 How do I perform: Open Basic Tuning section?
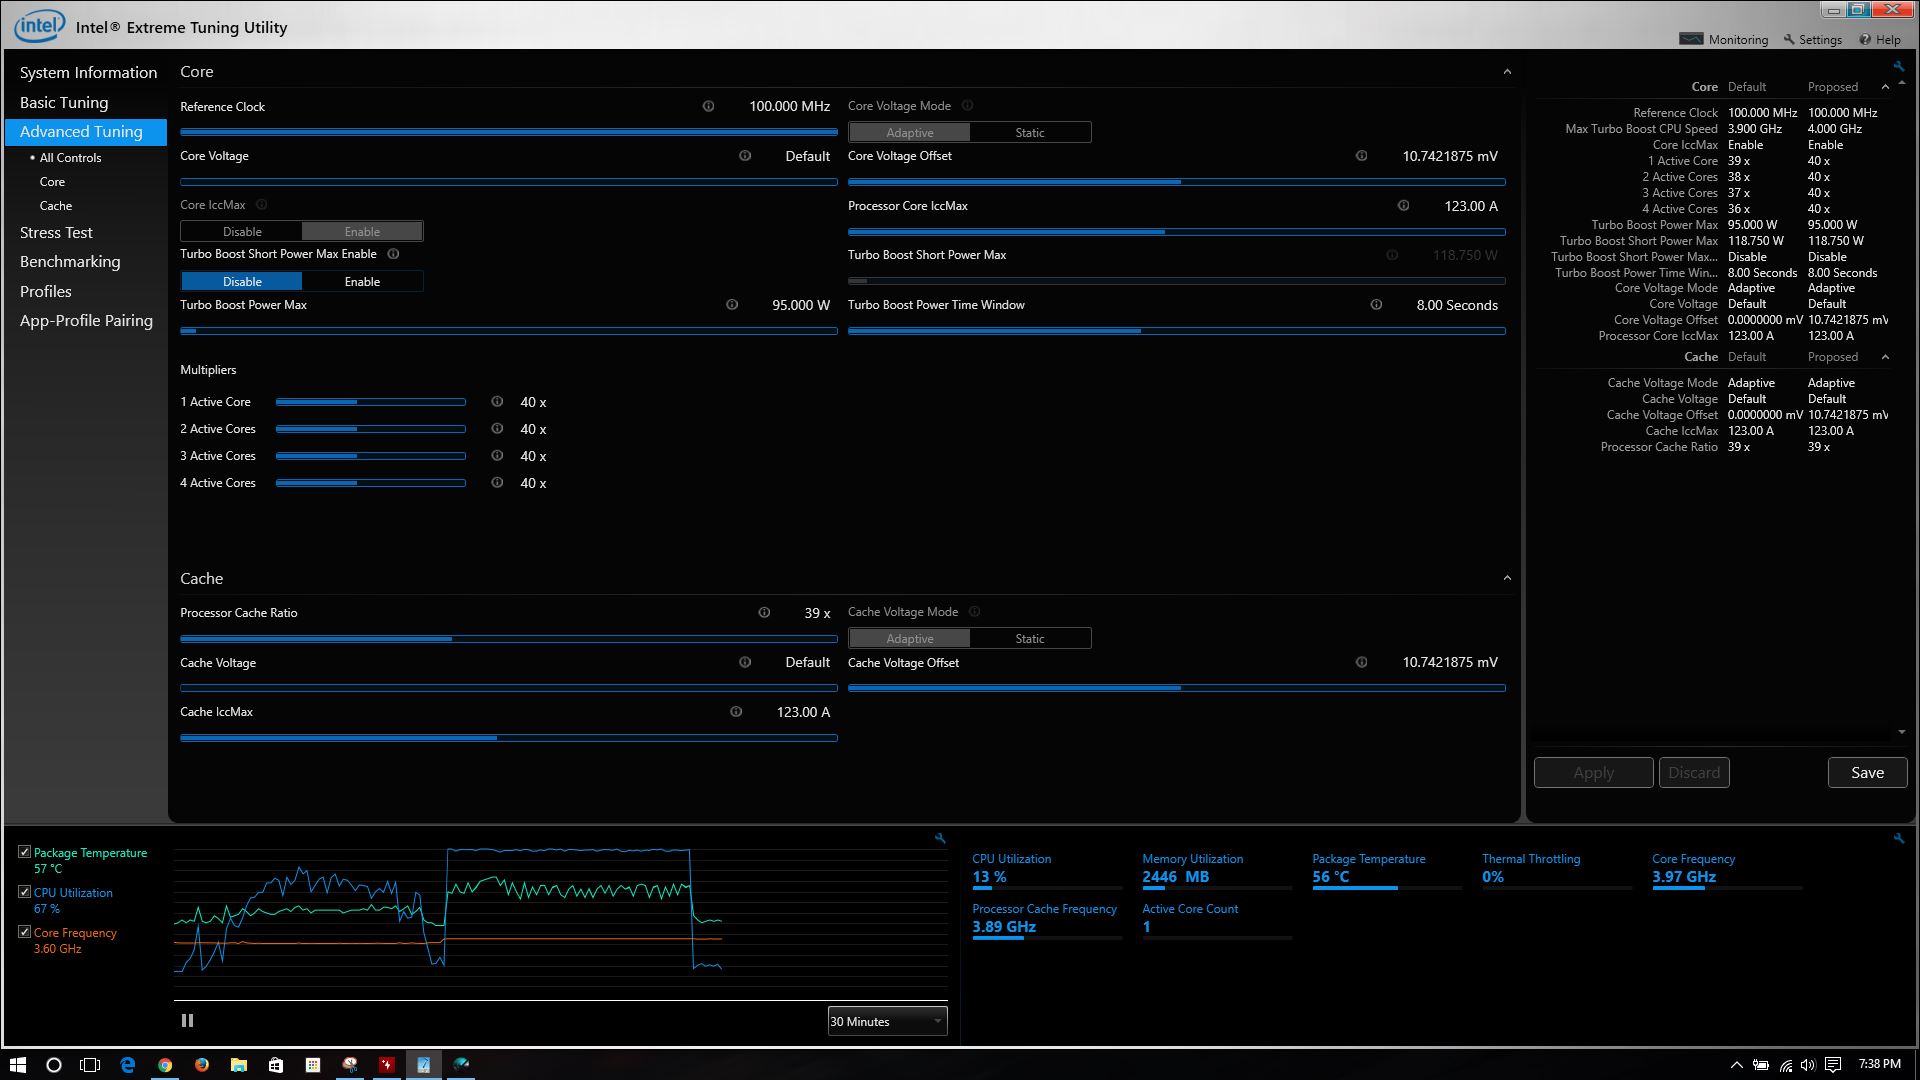(64, 103)
